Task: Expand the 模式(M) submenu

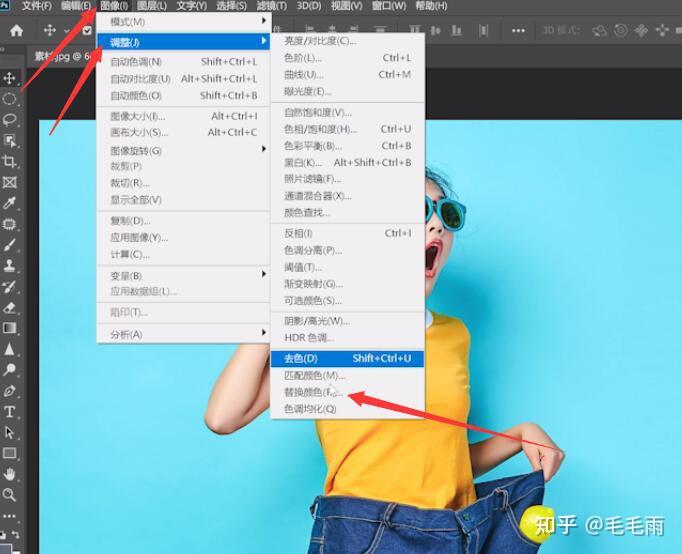Action: [184, 21]
